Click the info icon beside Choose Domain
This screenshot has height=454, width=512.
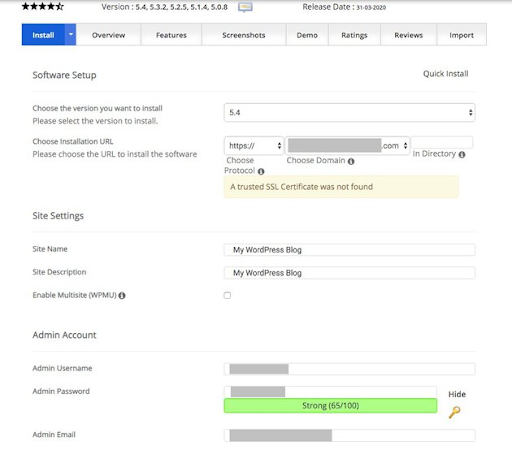tap(351, 161)
